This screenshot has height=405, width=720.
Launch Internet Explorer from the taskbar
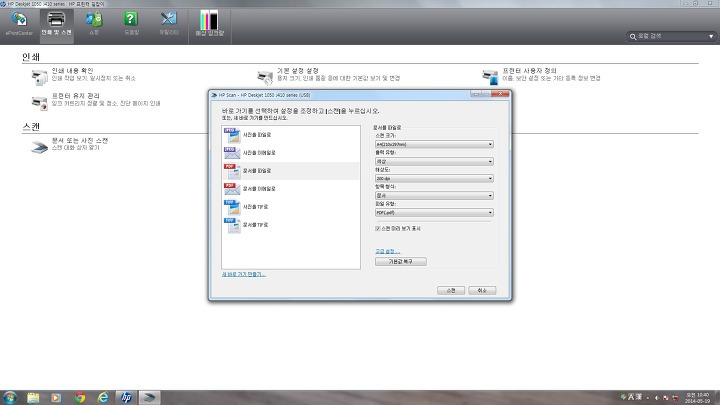[x=103, y=398]
